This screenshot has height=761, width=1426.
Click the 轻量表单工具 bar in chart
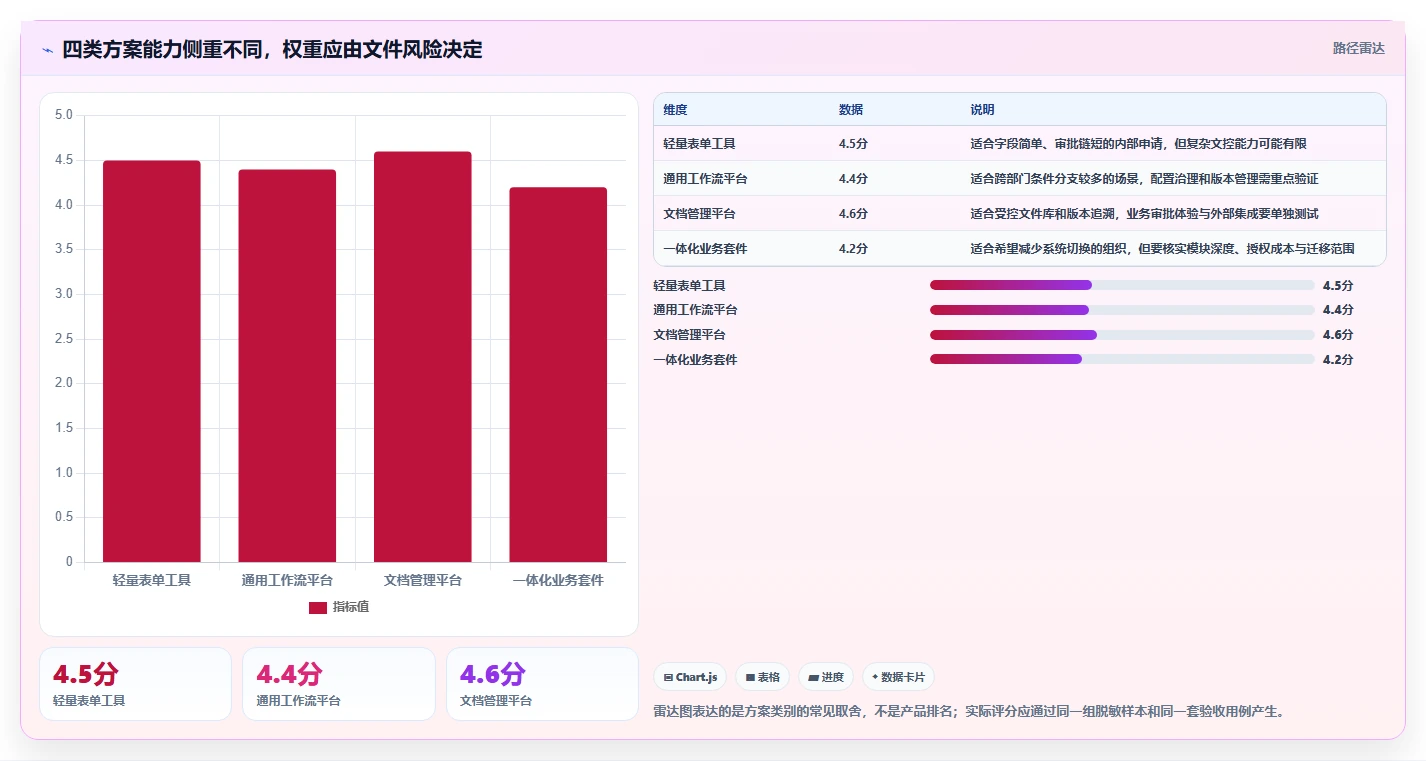pos(152,361)
